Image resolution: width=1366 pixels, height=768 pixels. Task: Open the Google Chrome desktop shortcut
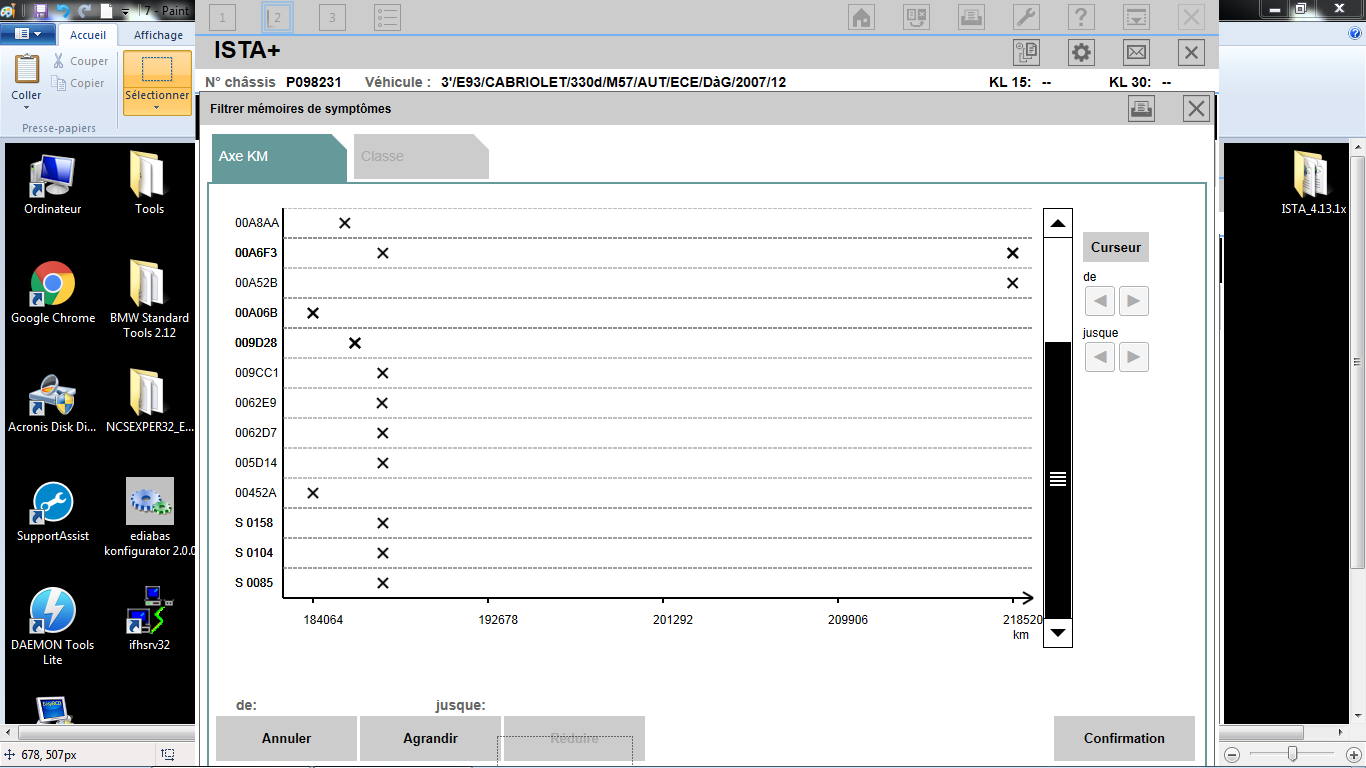(53, 293)
